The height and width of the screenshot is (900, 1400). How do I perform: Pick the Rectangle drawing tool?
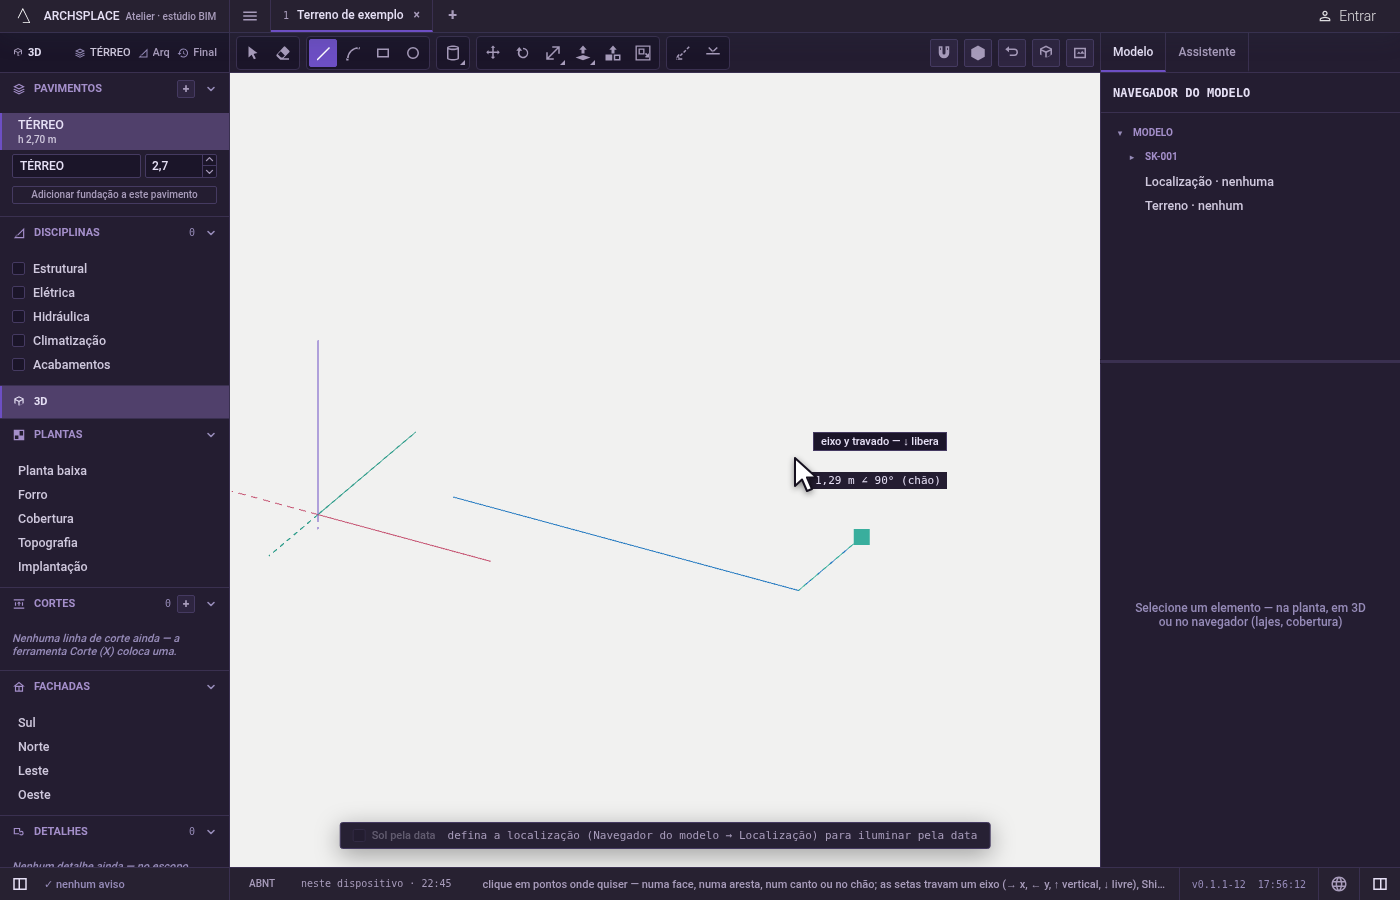[x=383, y=53]
